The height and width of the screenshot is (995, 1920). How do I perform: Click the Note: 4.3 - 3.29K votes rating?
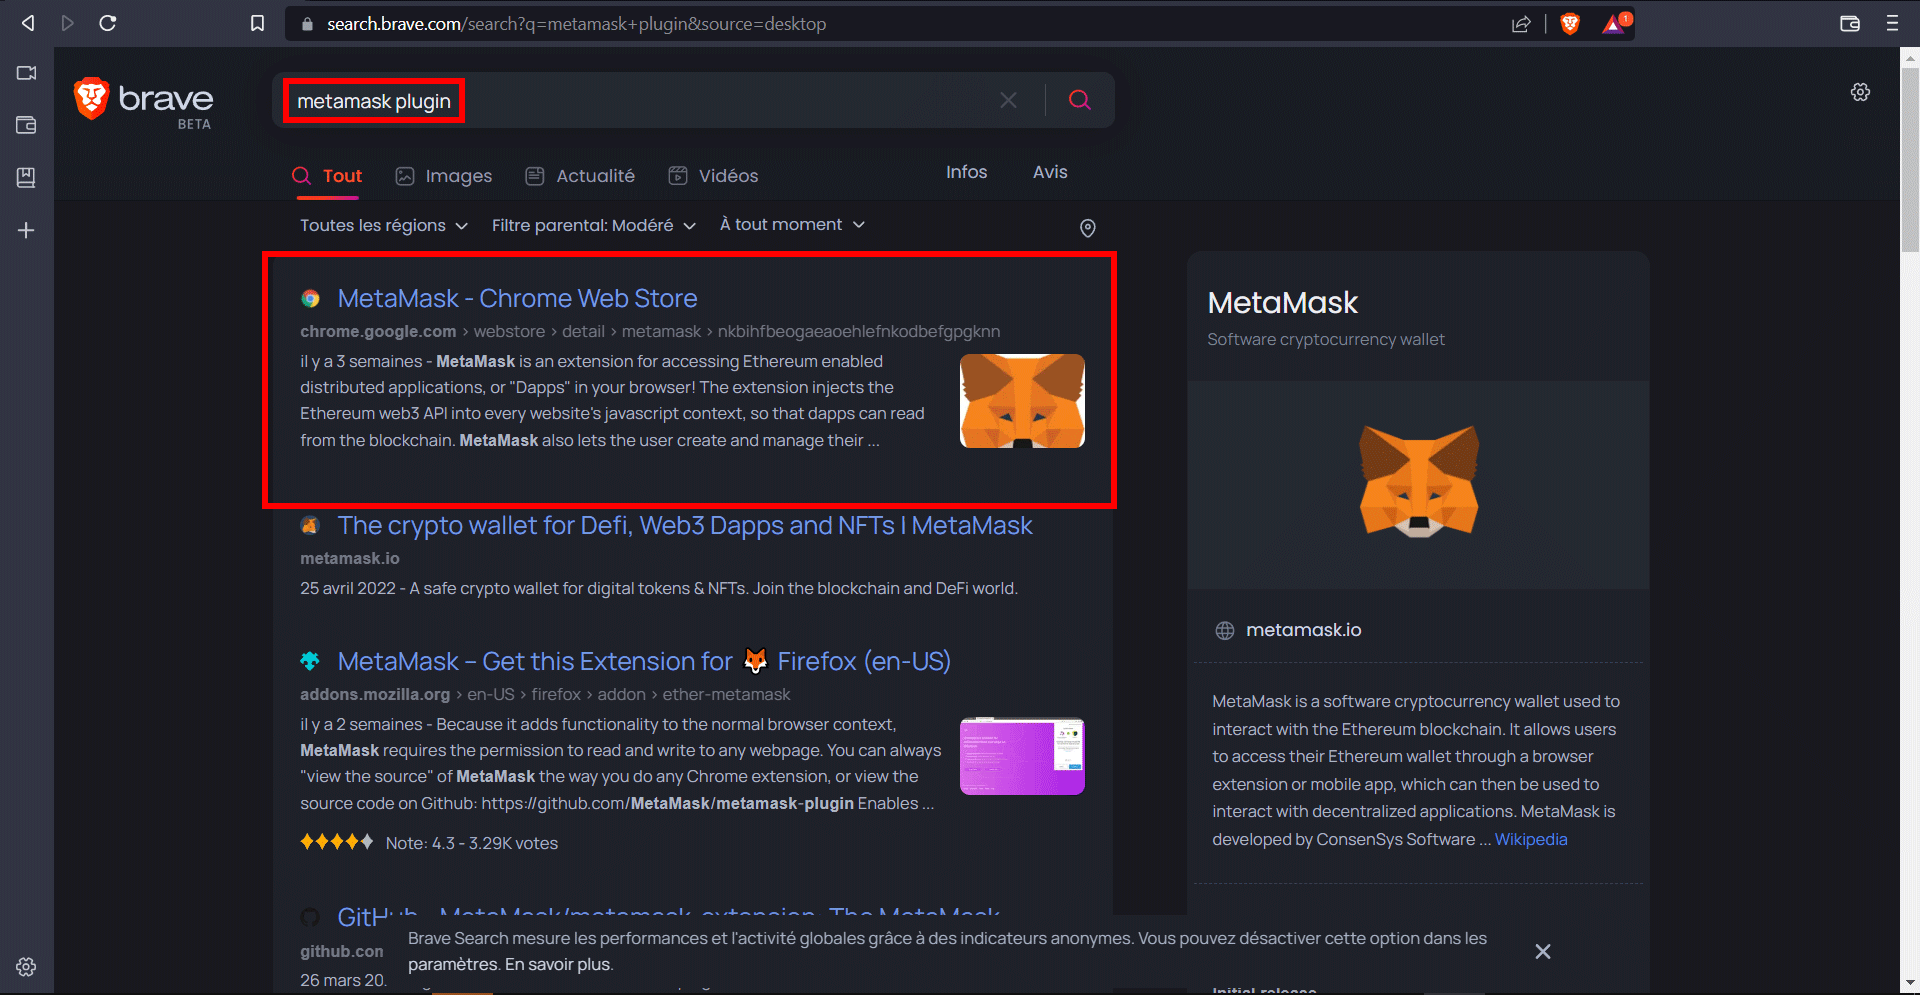pyautogui.click(x=472, y=843)
